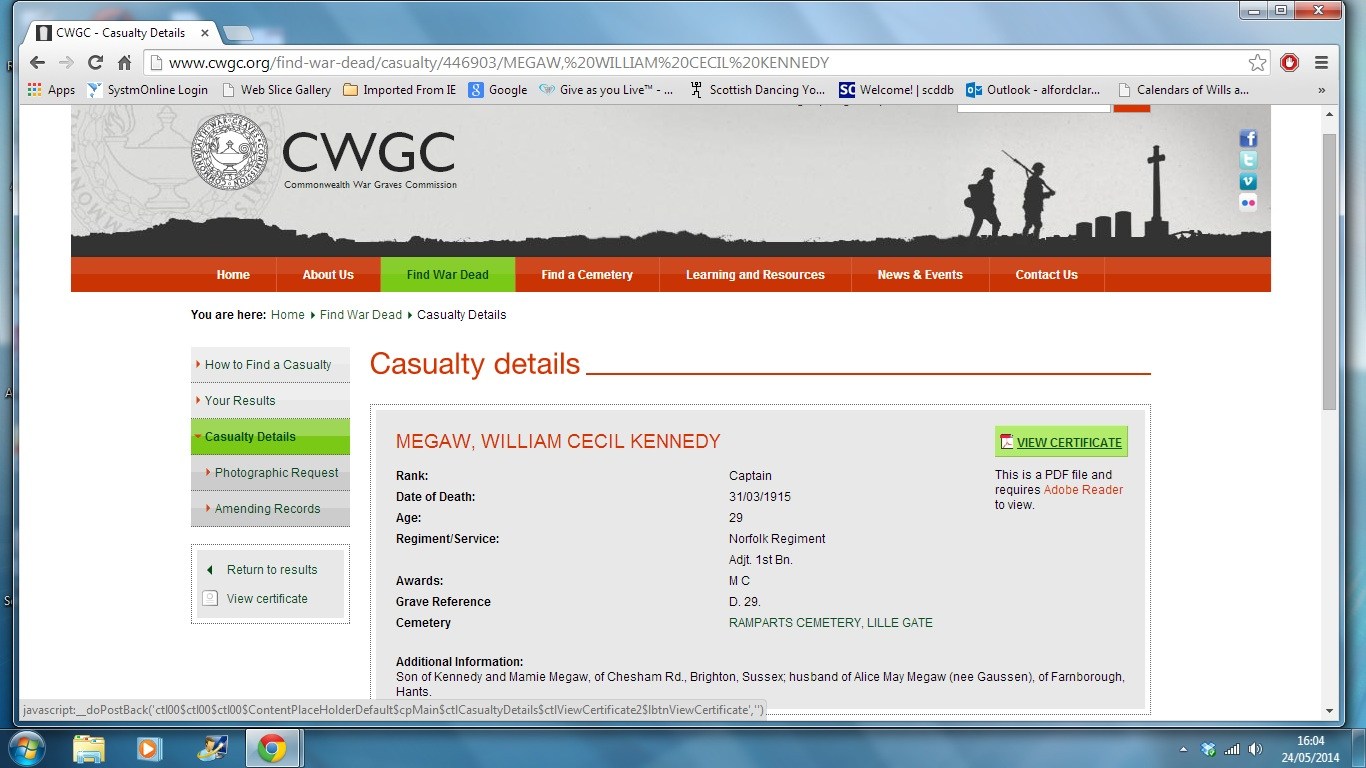This screenshot has width=1366, height=768.
Task: Click the CWGC logo emblem
Action: (x=229, y=151)
